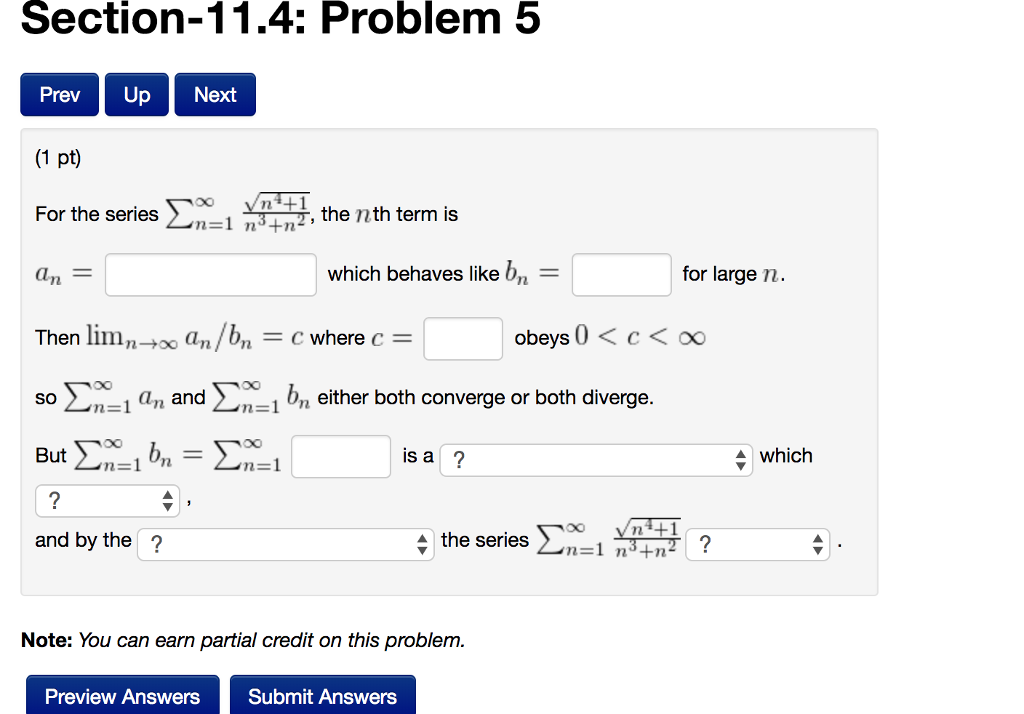Click the Prev navigation button
Image resolution: width=1024 pixels, height=714 pixels.
coord(59,94)
